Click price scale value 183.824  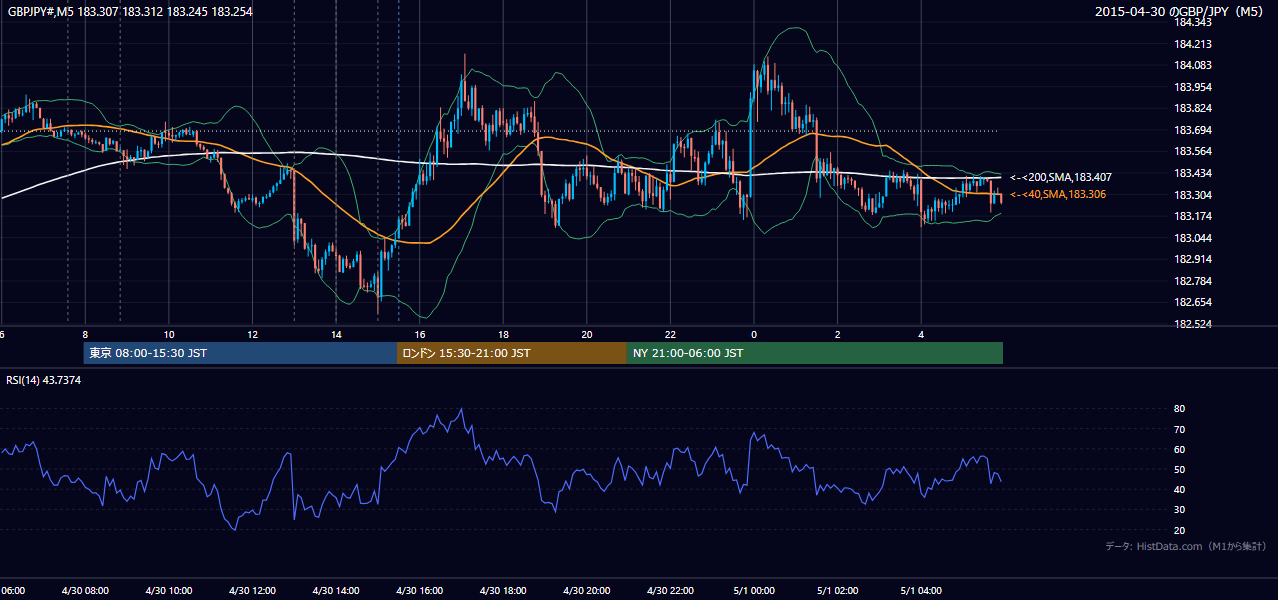(1192, 108)
